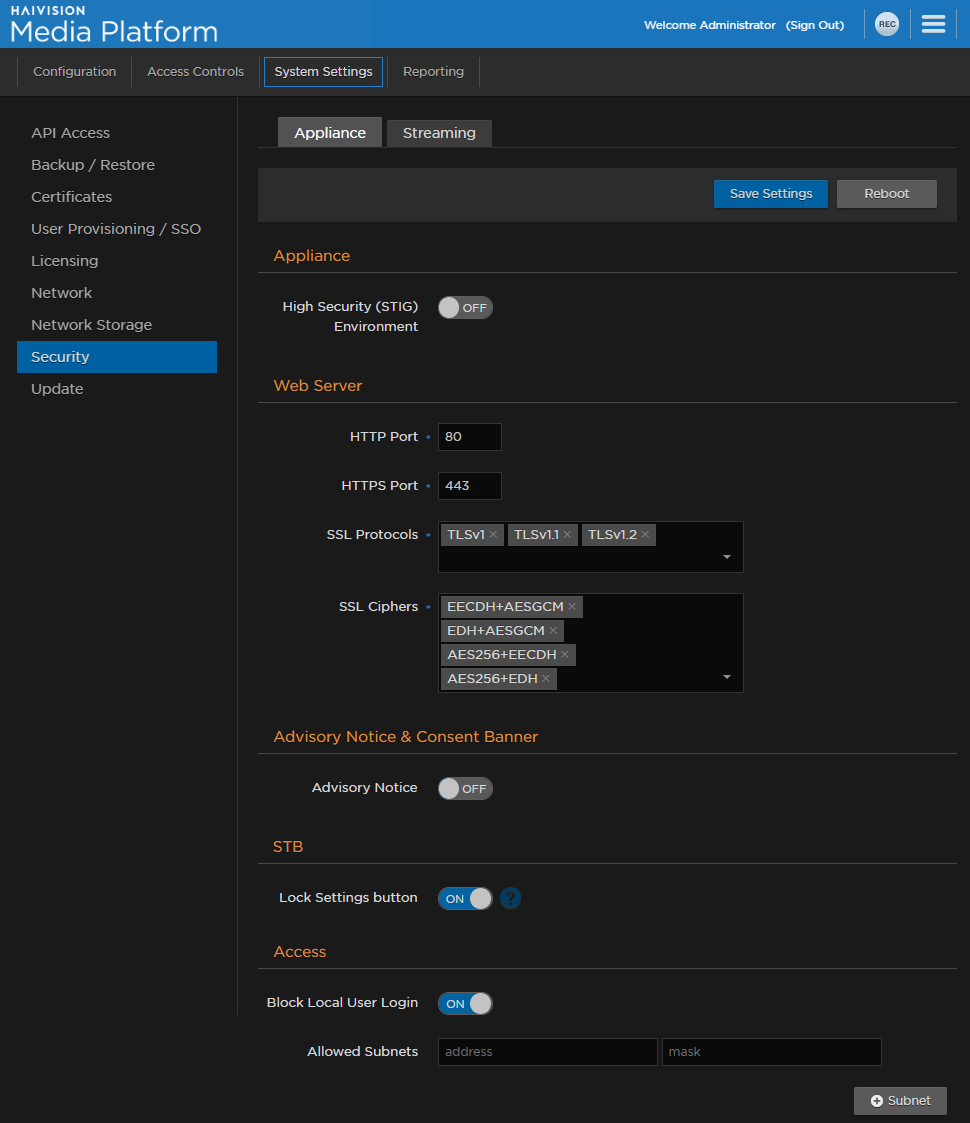Click the REC recording icon in the header
This screenshot has width=970, height=1123.
point(887,24)
